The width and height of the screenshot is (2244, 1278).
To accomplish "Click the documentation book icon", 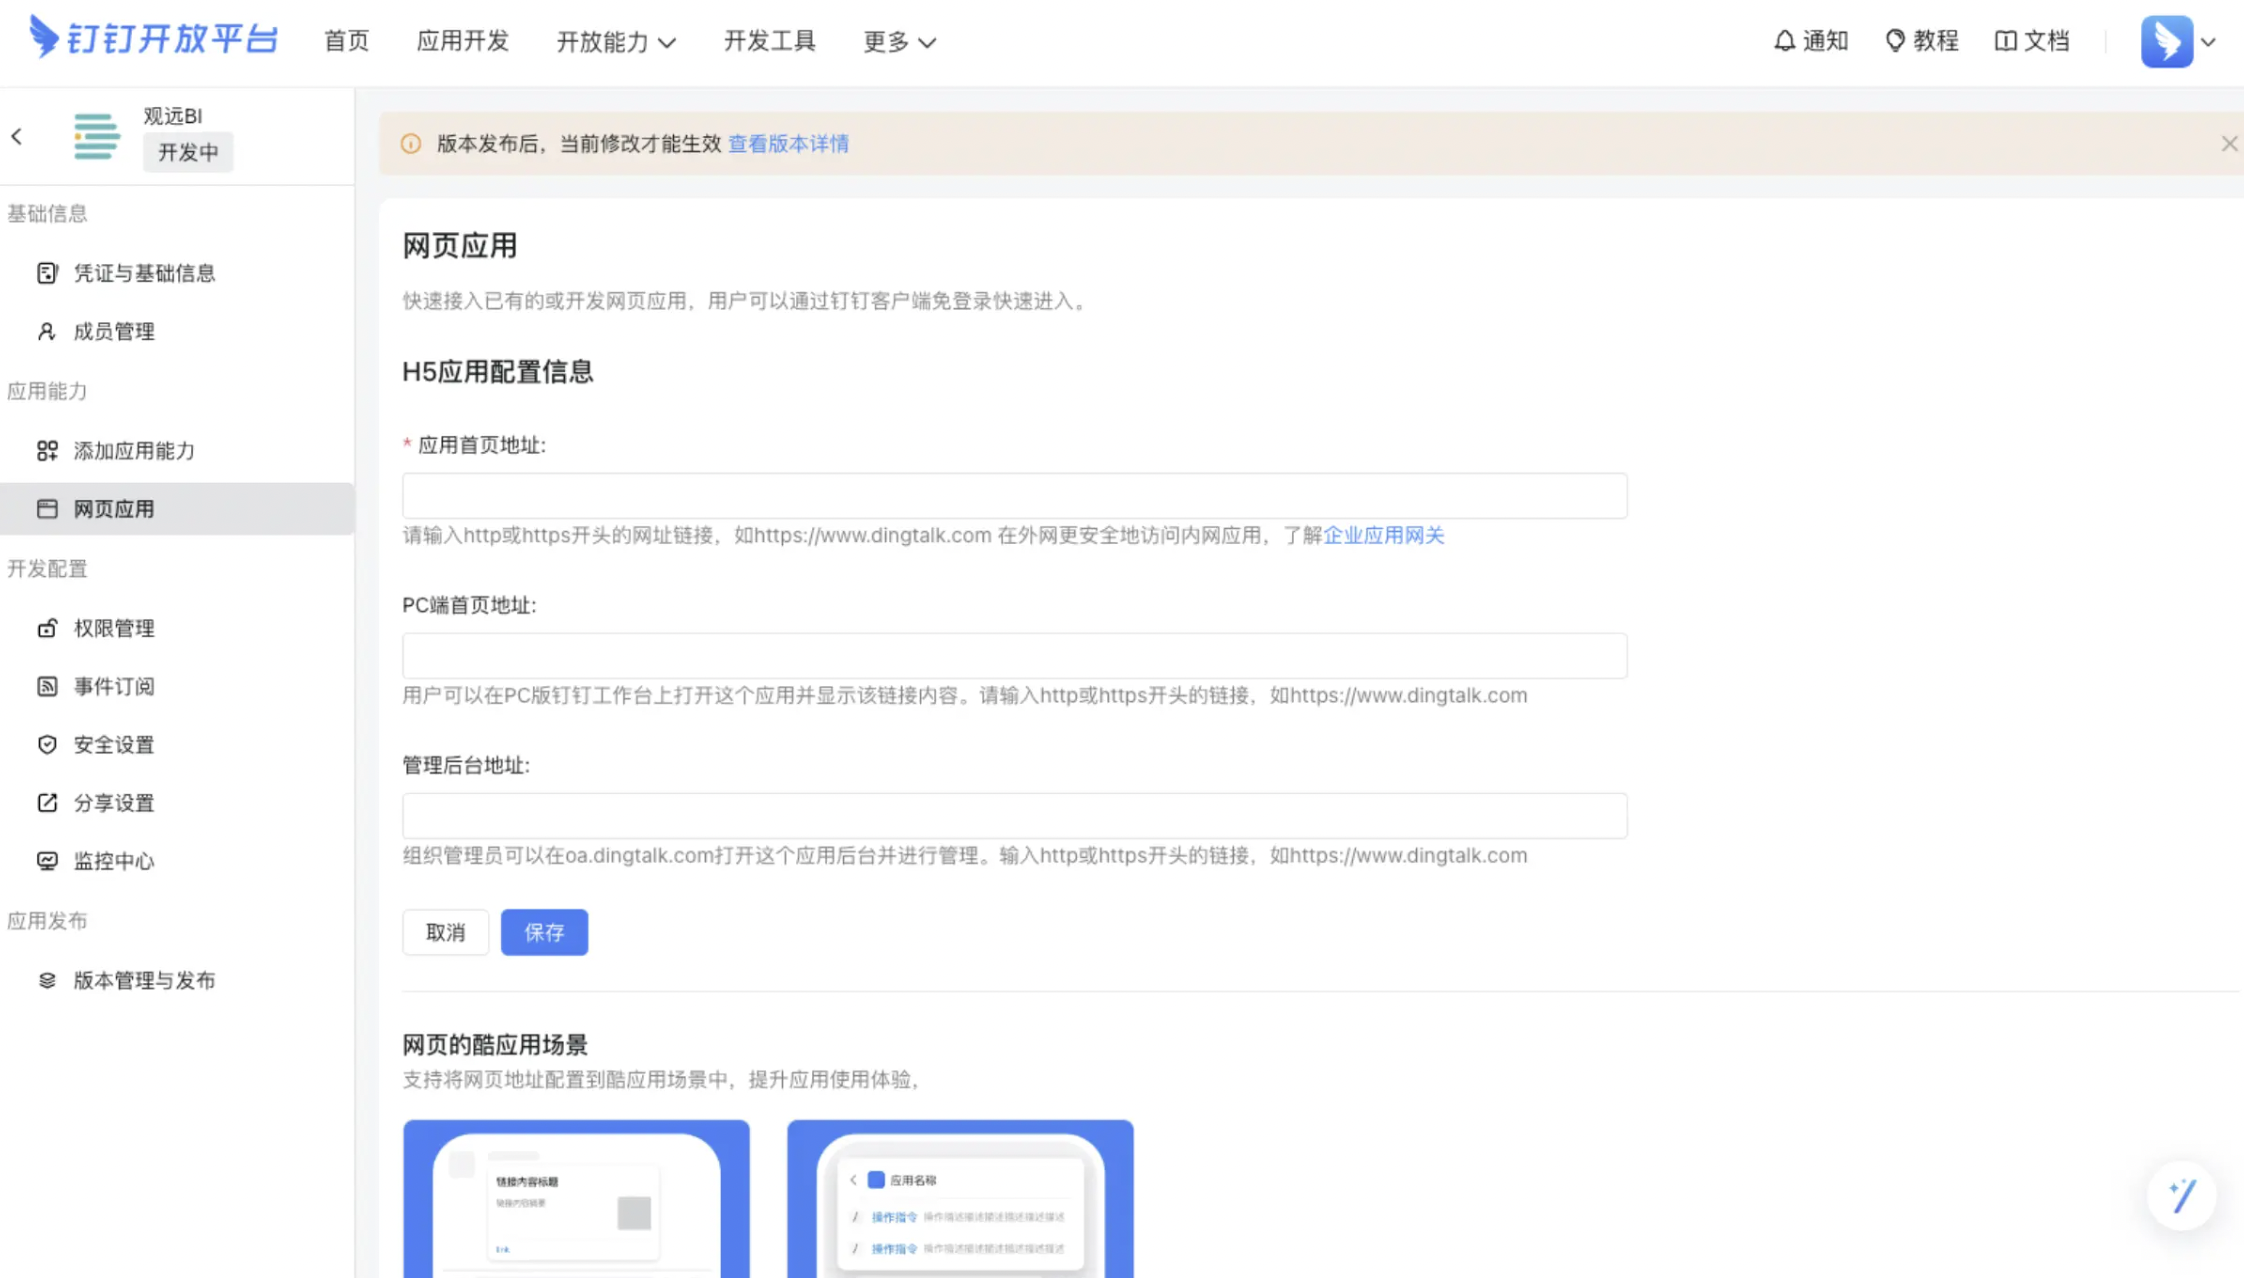I will pyautogui.click(x=2005, y=41).
